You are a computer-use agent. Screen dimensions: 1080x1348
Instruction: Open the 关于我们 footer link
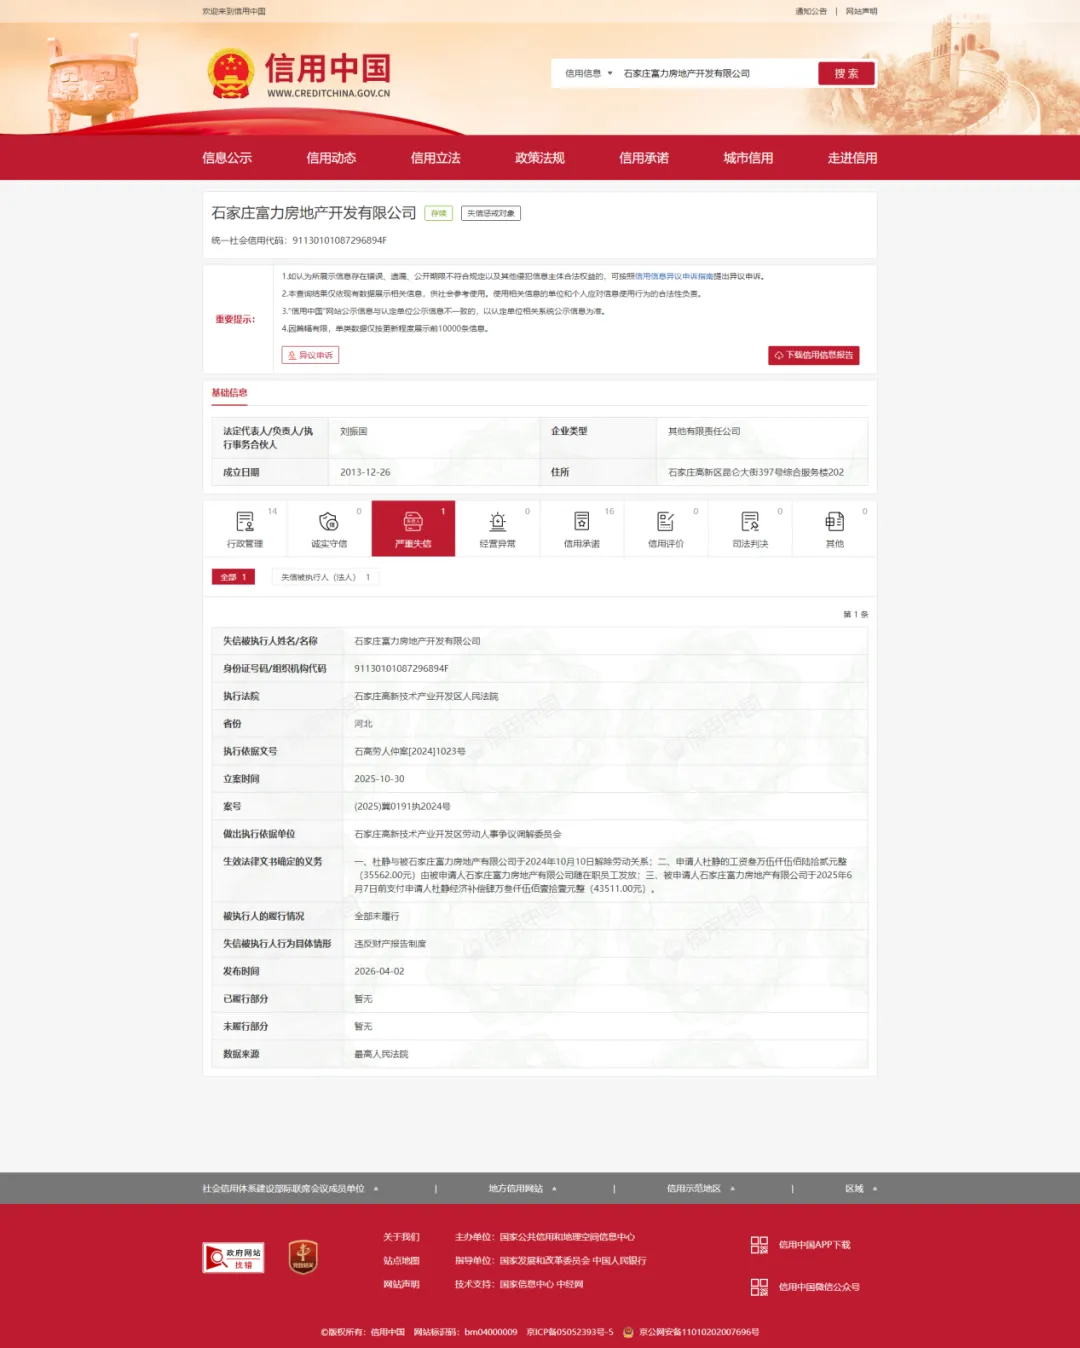pyautogui.click(x=401, y=1237)
